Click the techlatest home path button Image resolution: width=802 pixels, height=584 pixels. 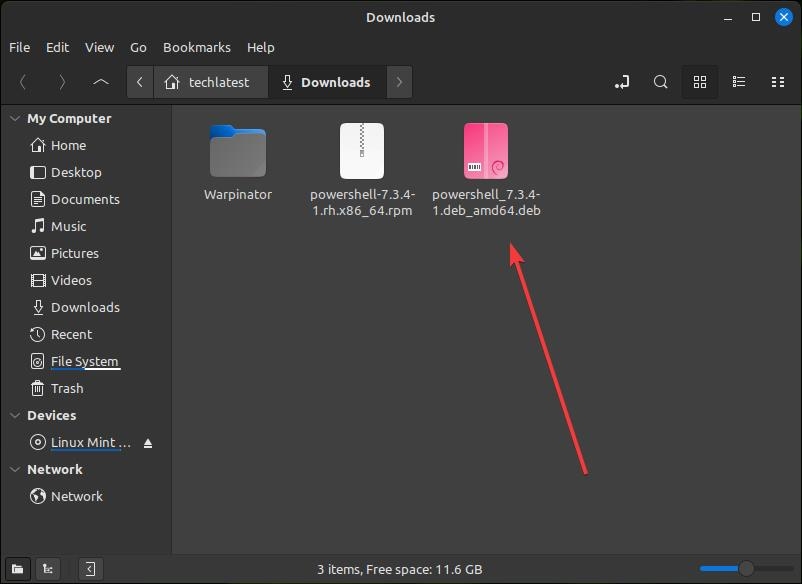click(210, 82)
